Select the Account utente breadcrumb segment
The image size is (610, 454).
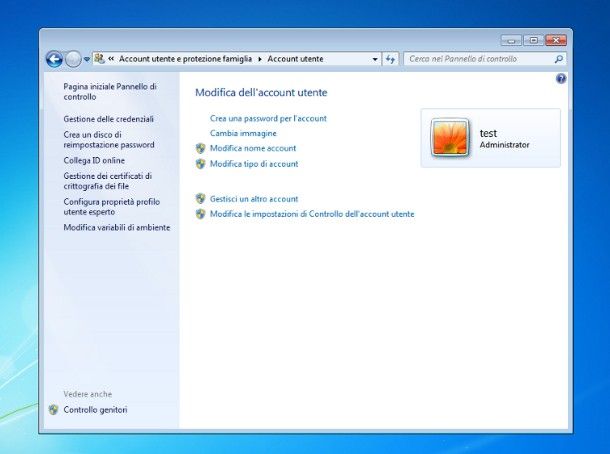click(295, 59)
